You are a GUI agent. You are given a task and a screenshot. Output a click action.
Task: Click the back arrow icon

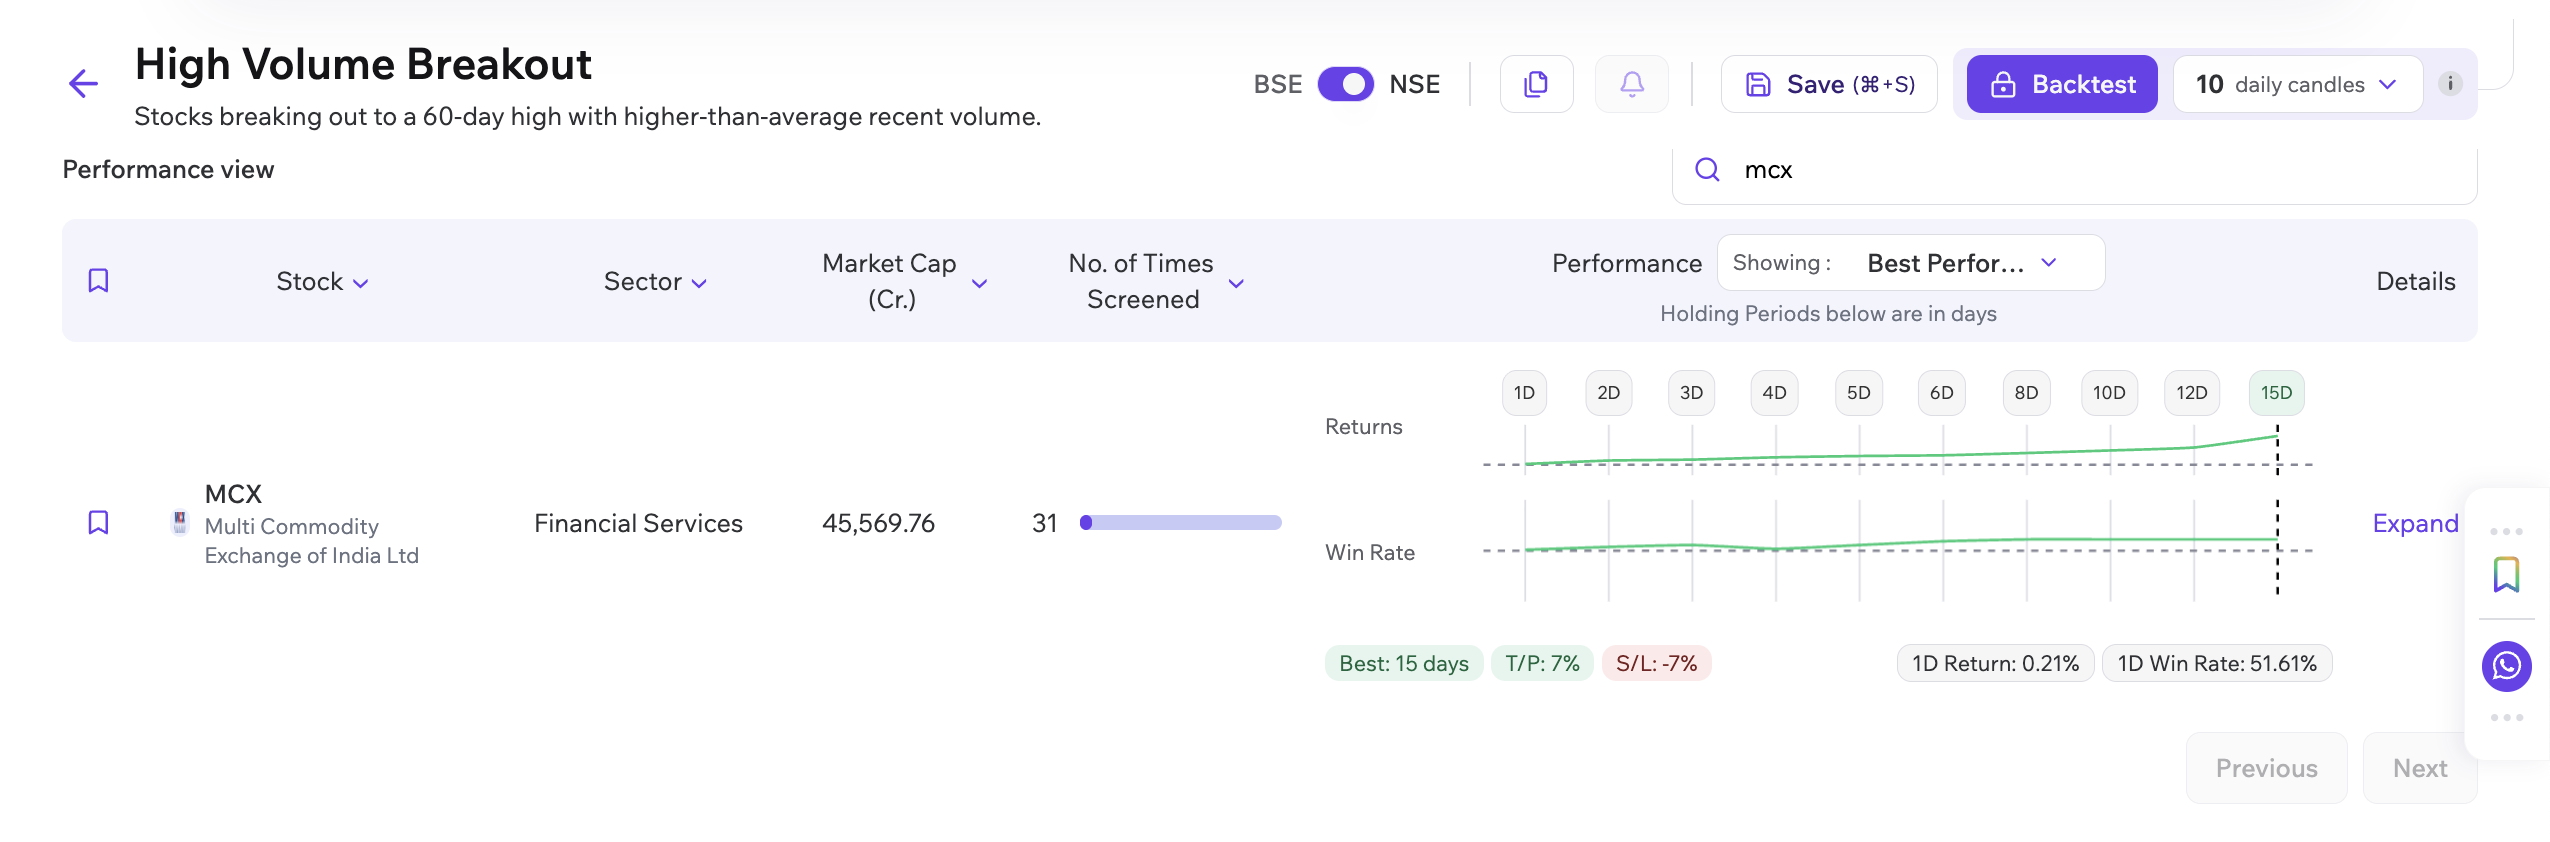pyautogui.click(x=83, y=84)
